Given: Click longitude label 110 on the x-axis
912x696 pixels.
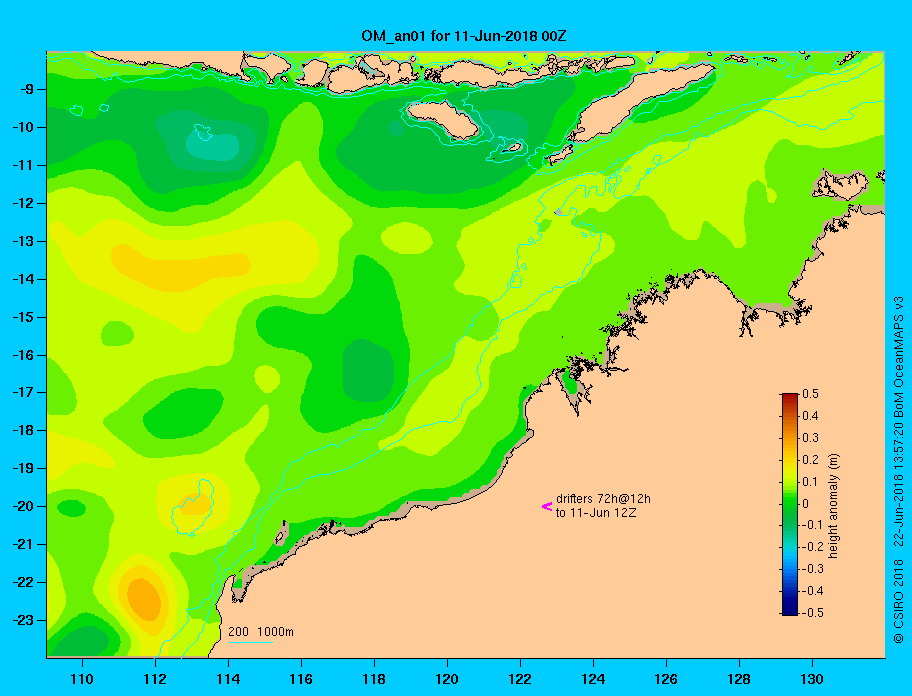Looking at the screenshot, I should (x=82, y=679).
